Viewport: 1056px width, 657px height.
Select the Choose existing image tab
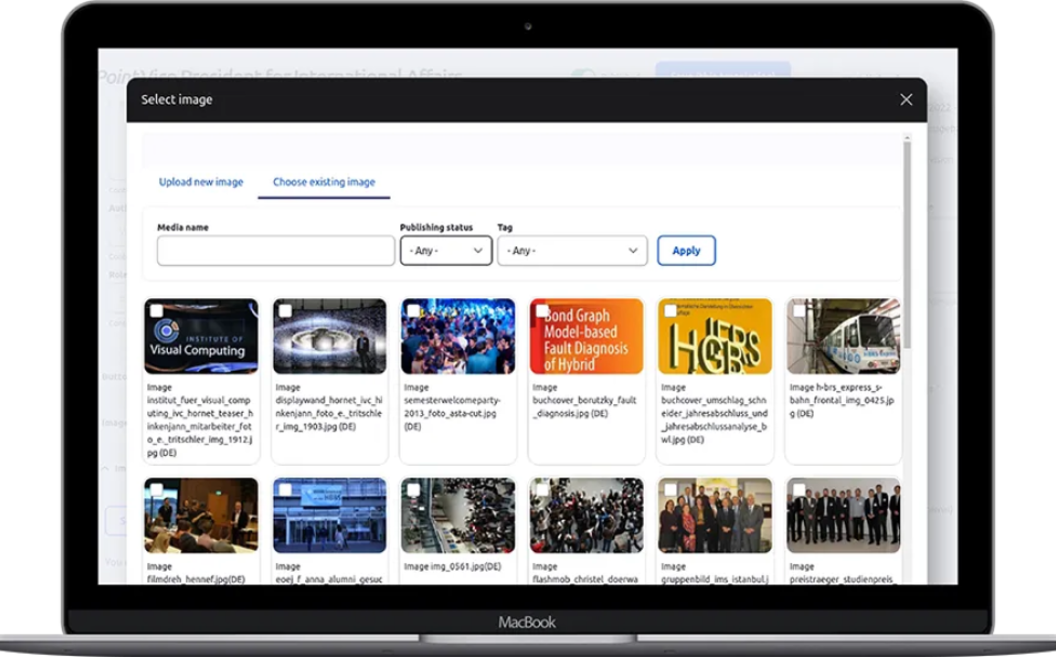pyautogui.click(x=324, y=182)
